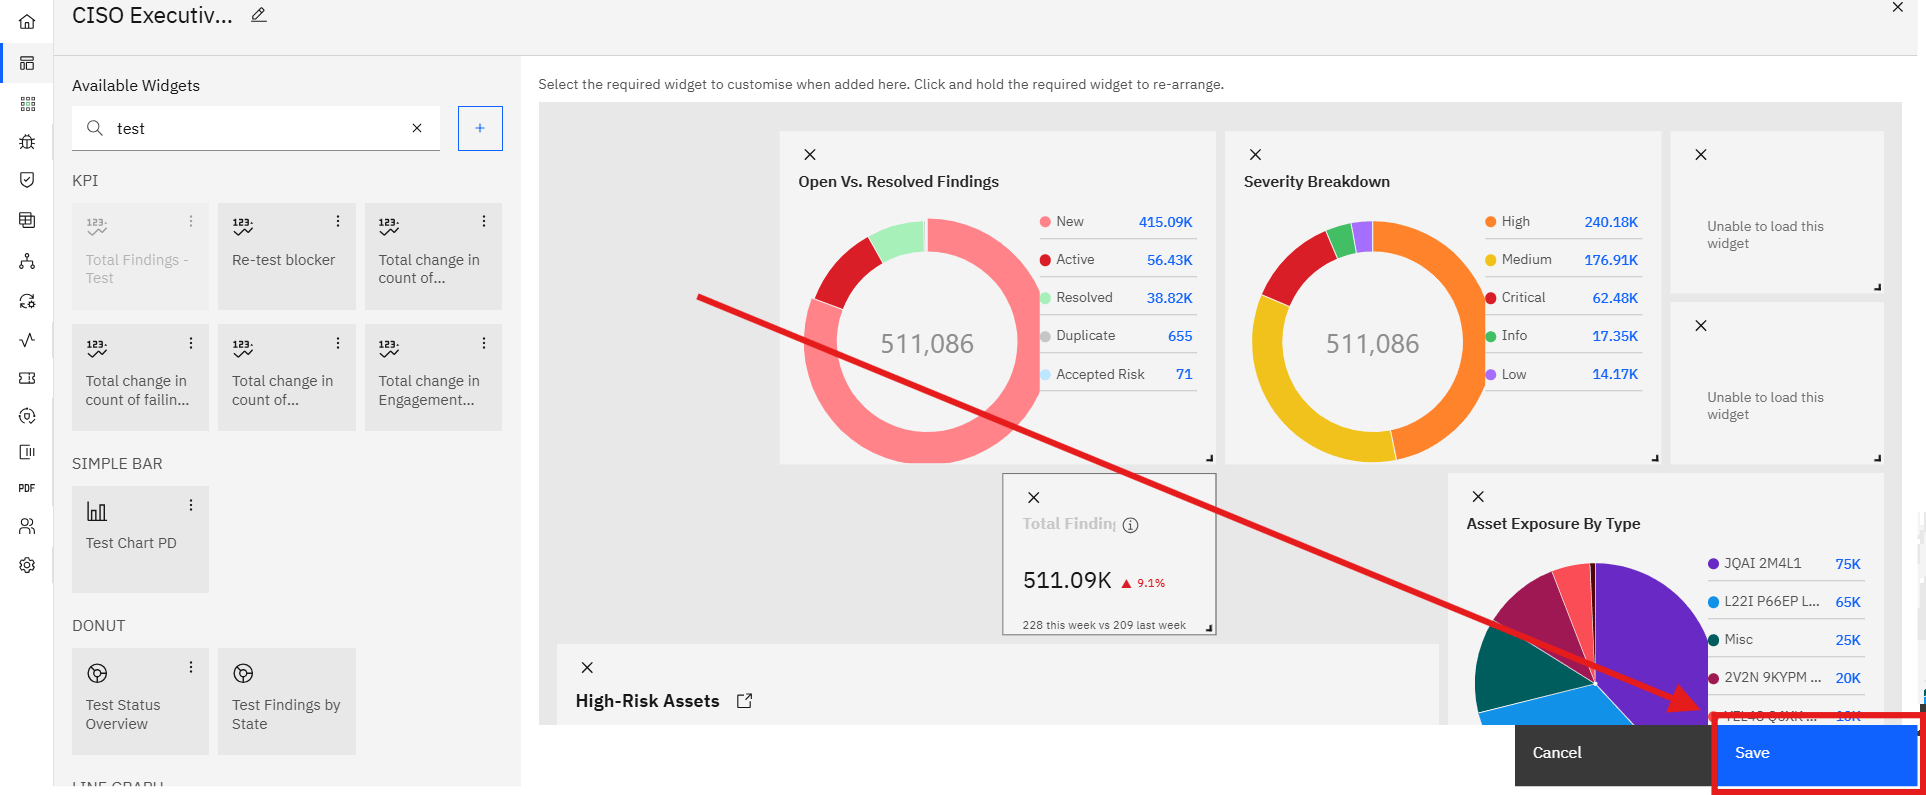Open options menu for Test Status Overview widget
This screenshot has height=795, width=1926.
click(x=191, y=667)
